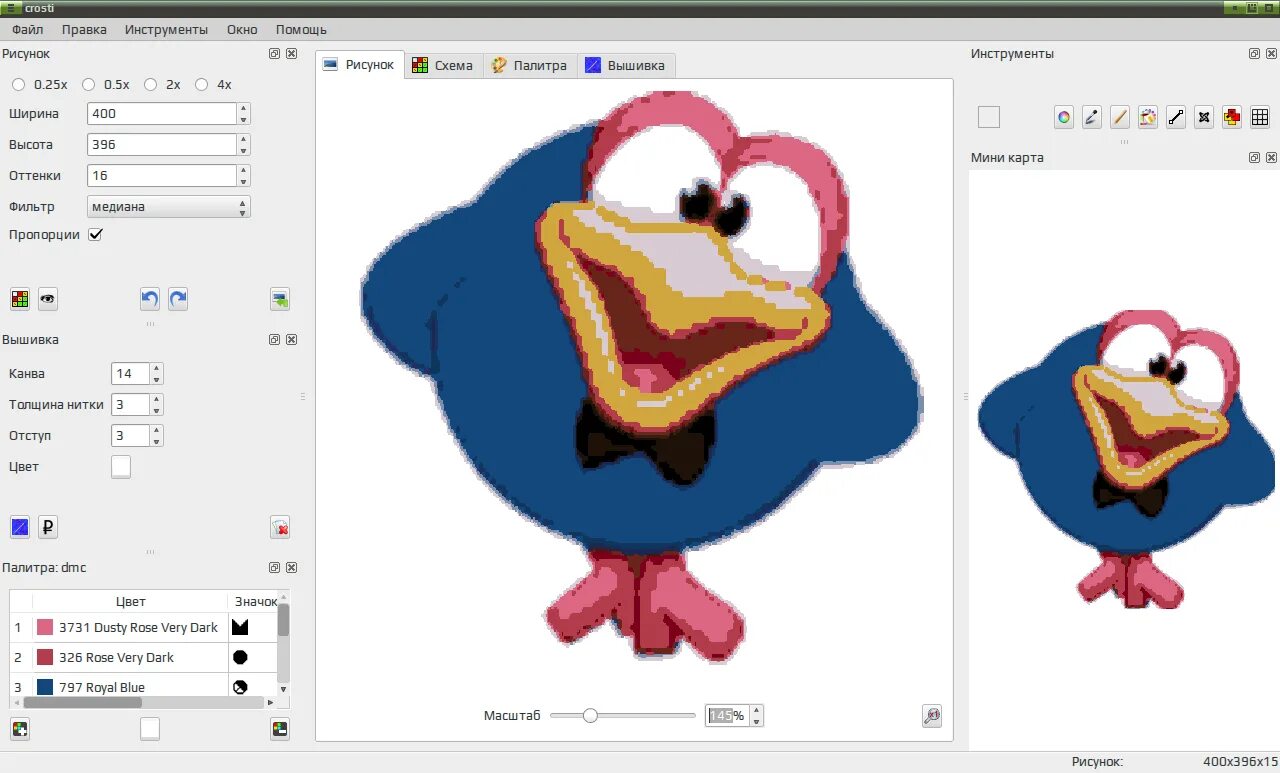This screenshot has width=1280, height=773.
Task: Click the Значок column header in palette
Action: click(255, 602)
